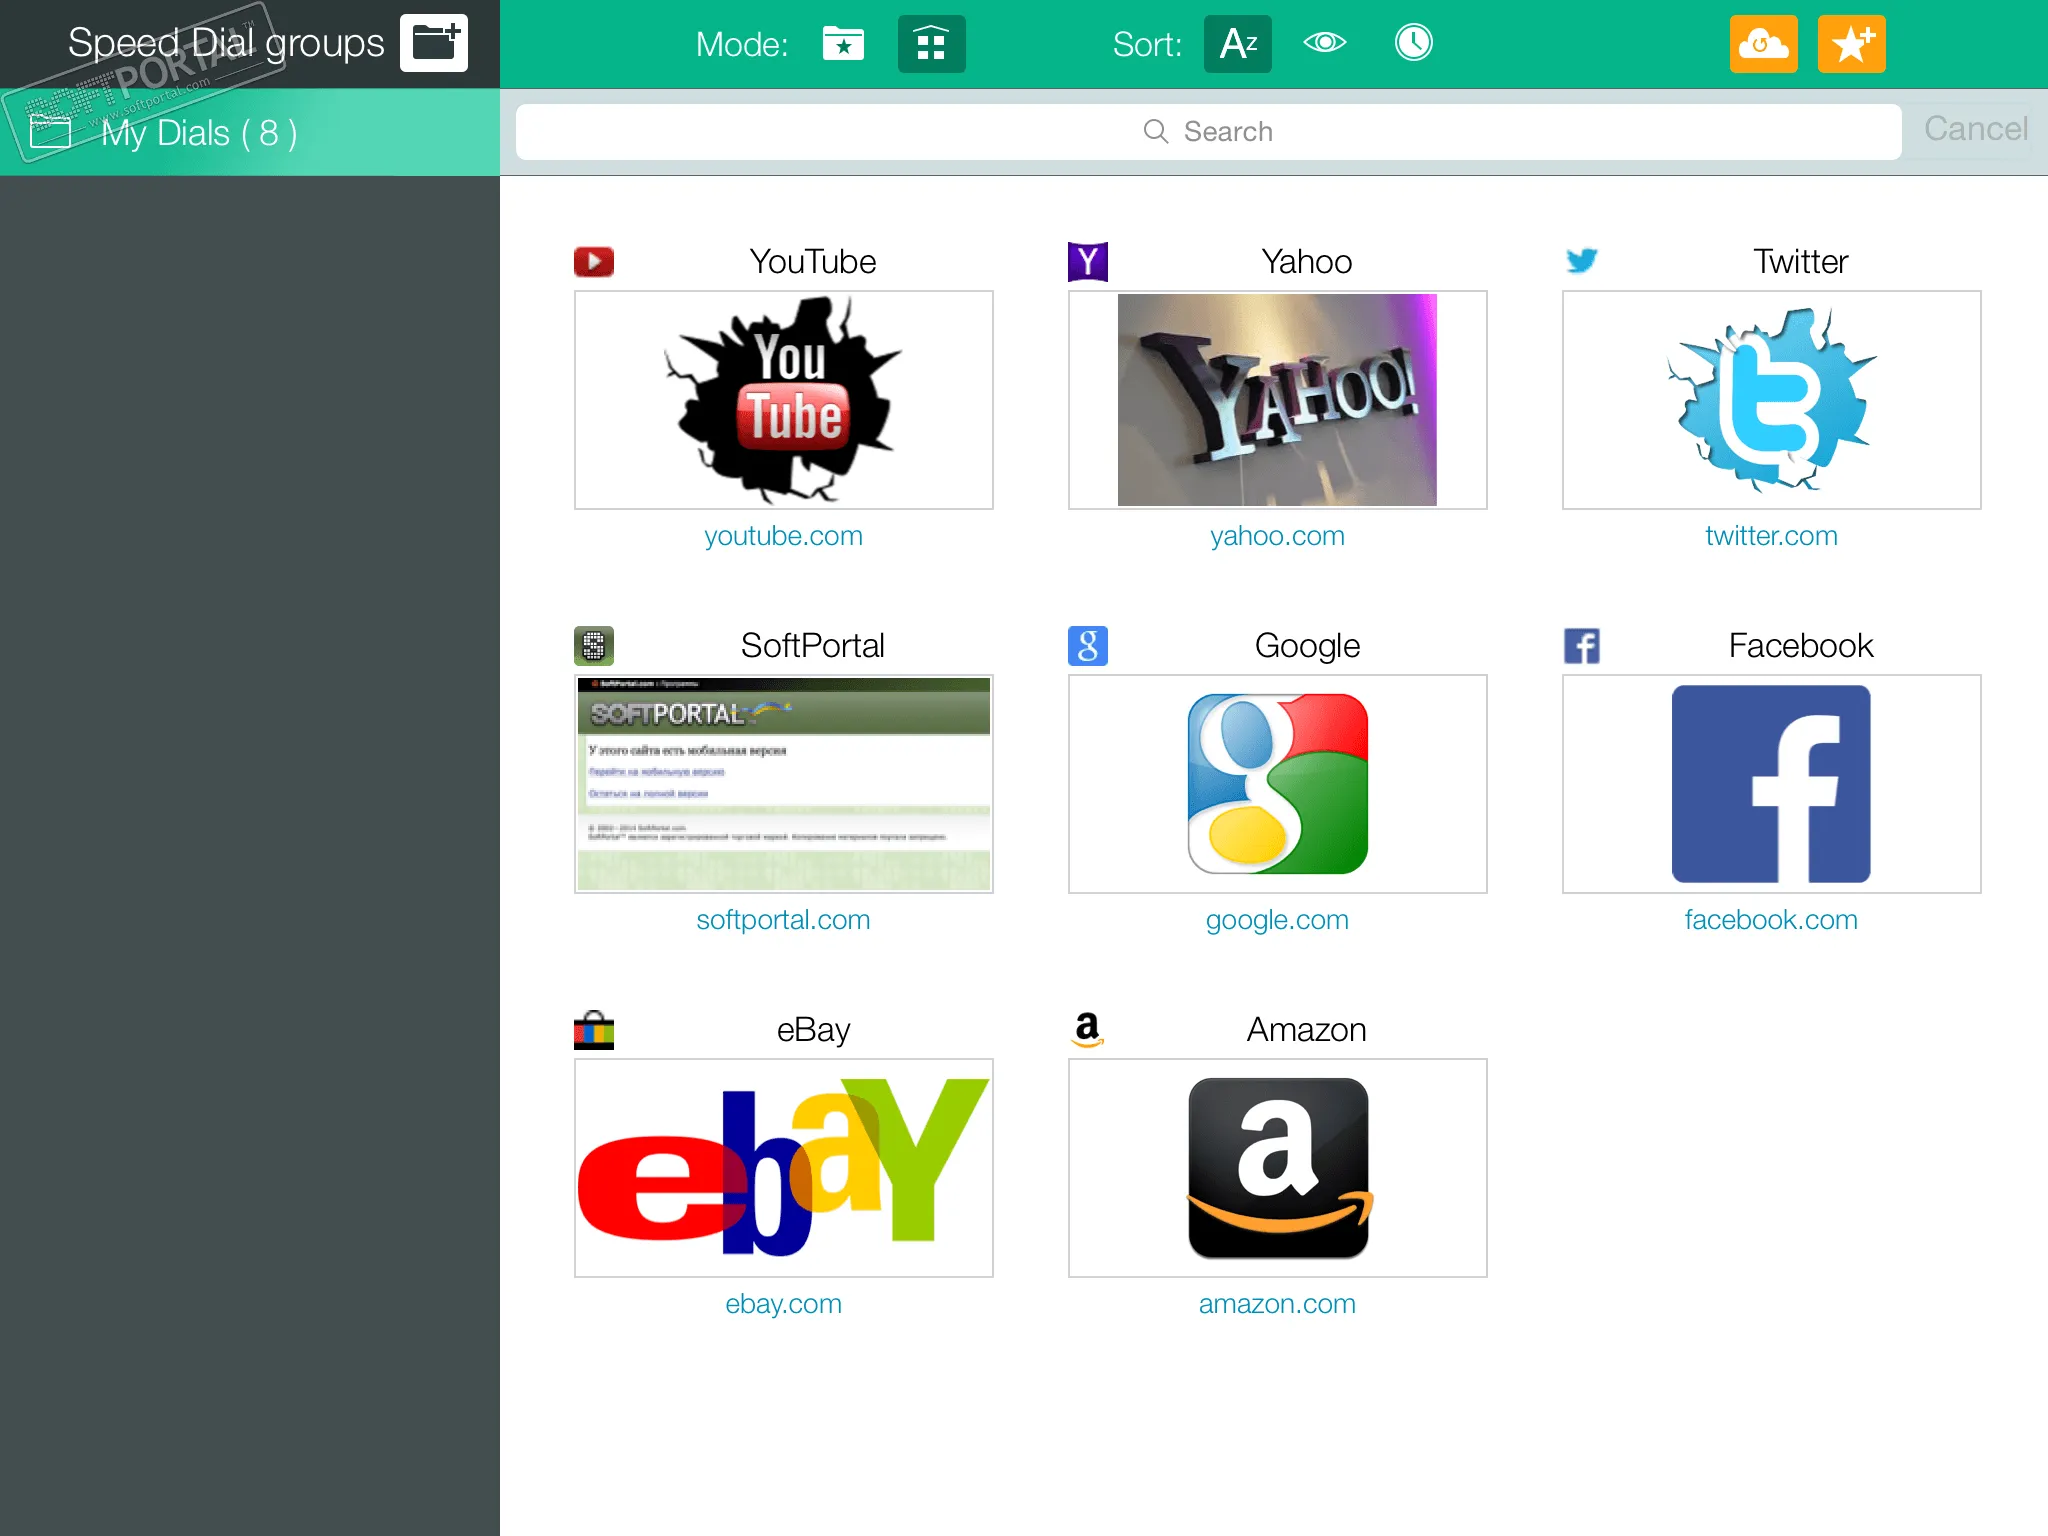Image resolution: width=2048 pixels, height=1536 pixels.
Task: Click the Yahoo favicon
Action: tap(1088, 262)
